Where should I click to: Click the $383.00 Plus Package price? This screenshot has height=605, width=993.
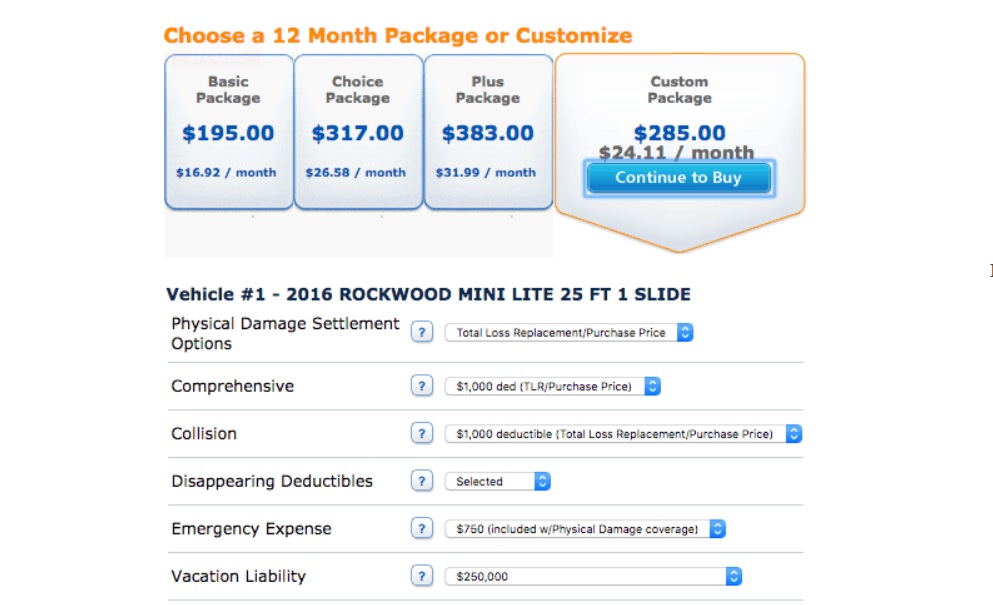pos(488,133)
